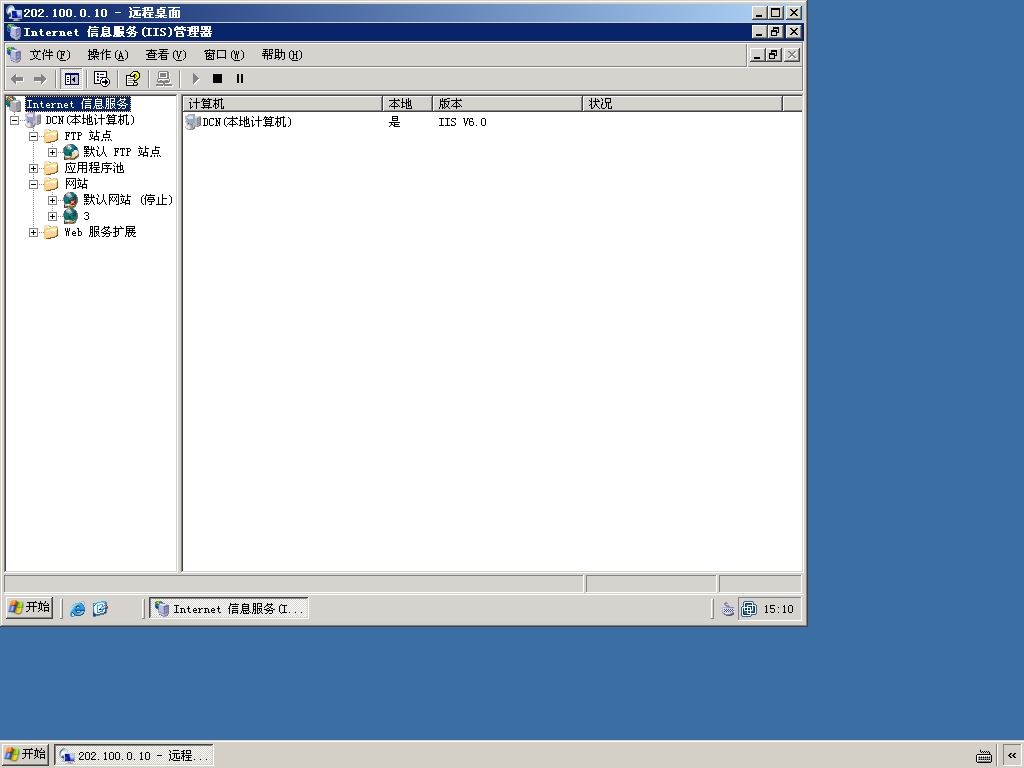Select the 网站 folder in the tree

[x=76, y=184]
